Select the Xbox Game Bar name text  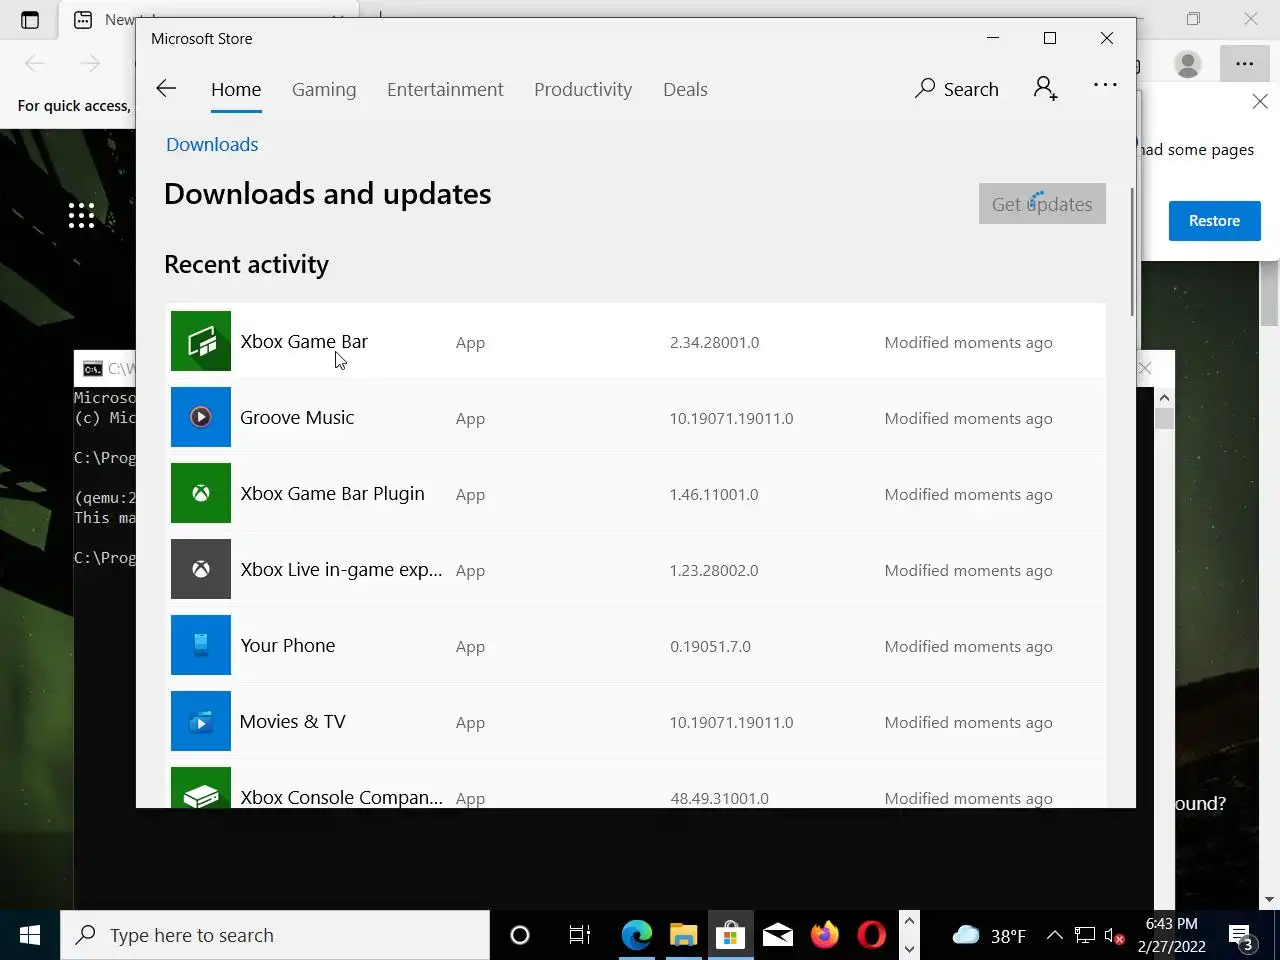click(304, 341)
